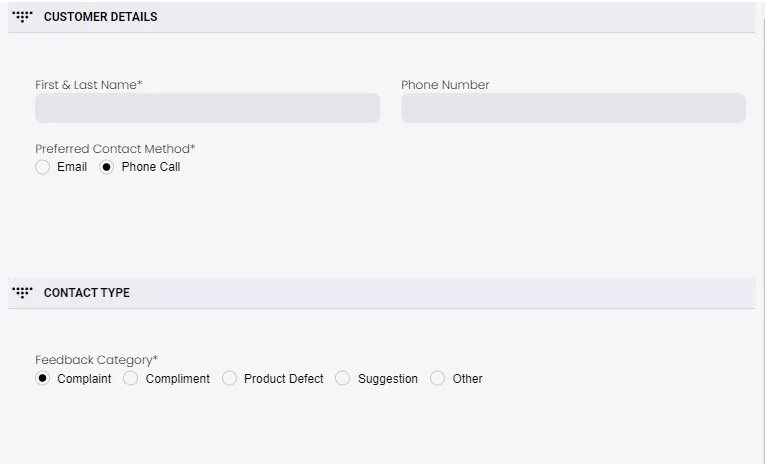The width and height of the screenshot is (765, 464).
Task: Select the Phone Call radio button
Action: (107, 167)
